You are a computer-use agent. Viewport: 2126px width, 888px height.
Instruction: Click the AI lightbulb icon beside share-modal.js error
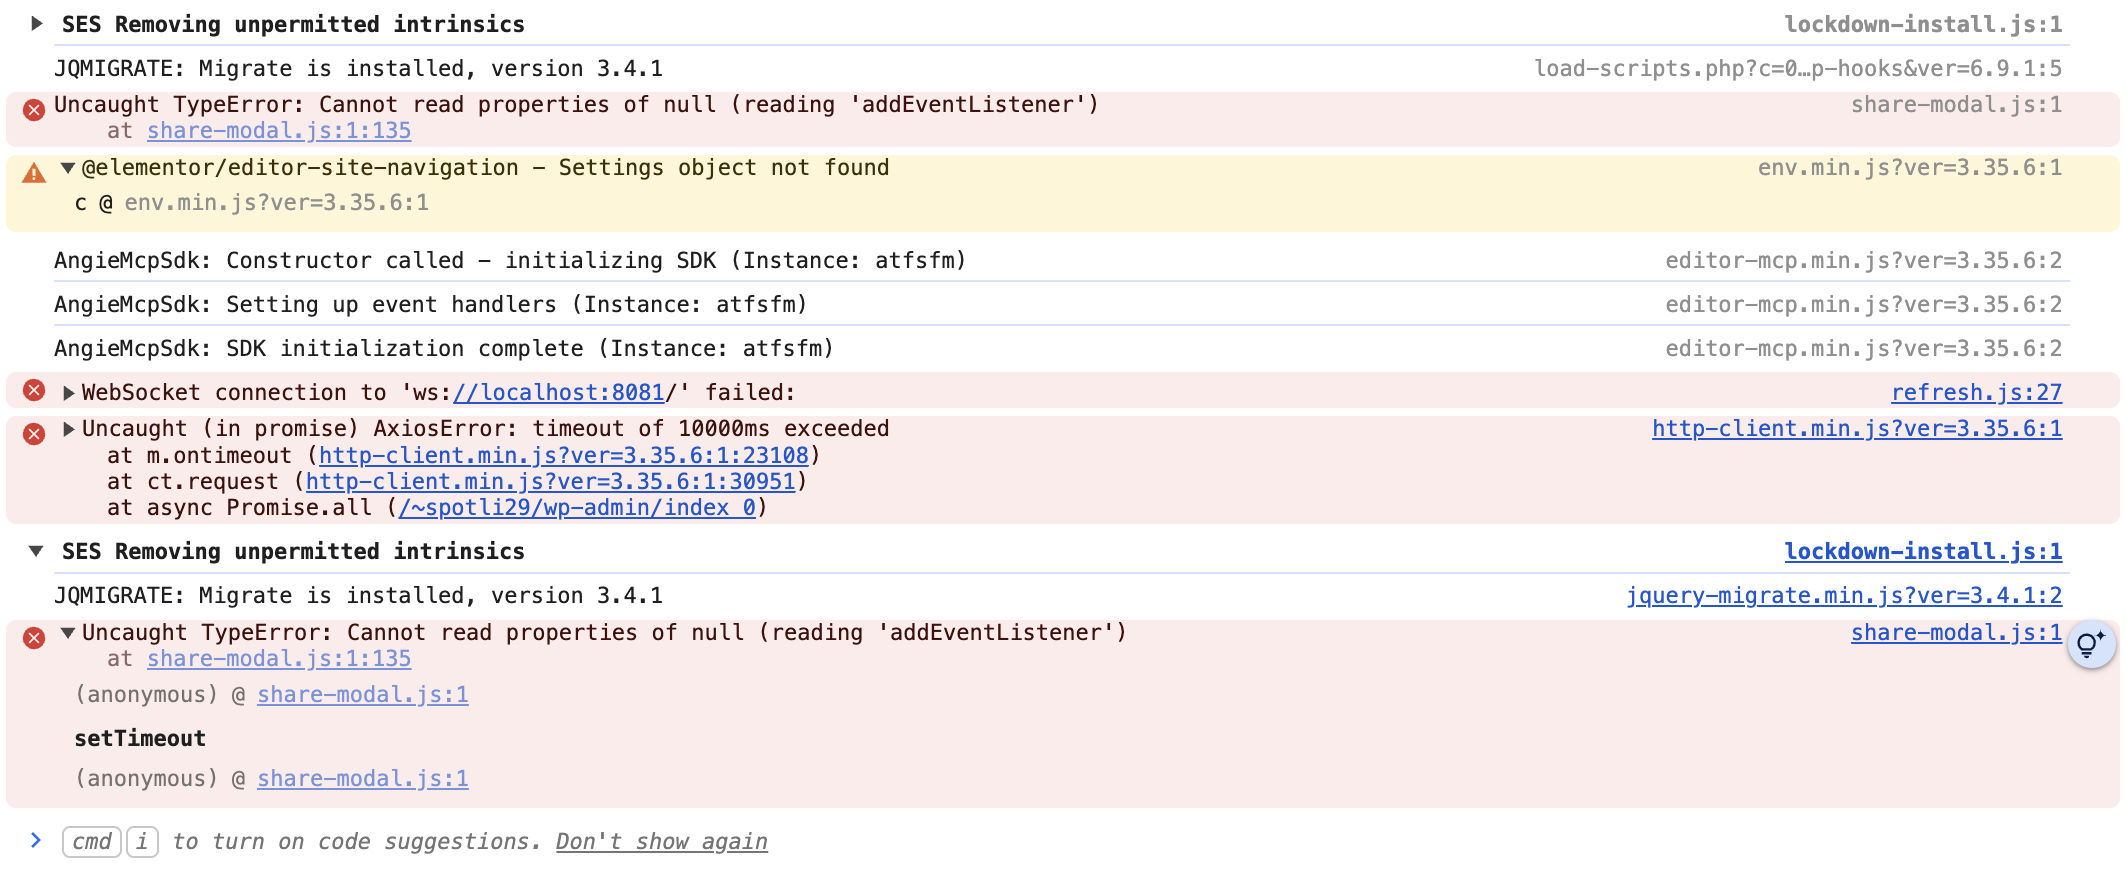(2090, 644)
